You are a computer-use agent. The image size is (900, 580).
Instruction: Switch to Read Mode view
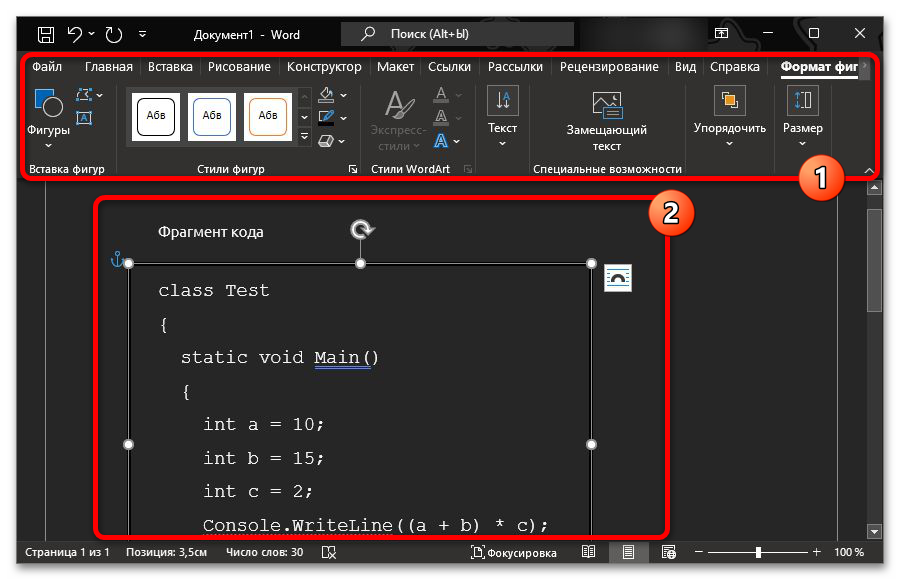tap(588, 552)
